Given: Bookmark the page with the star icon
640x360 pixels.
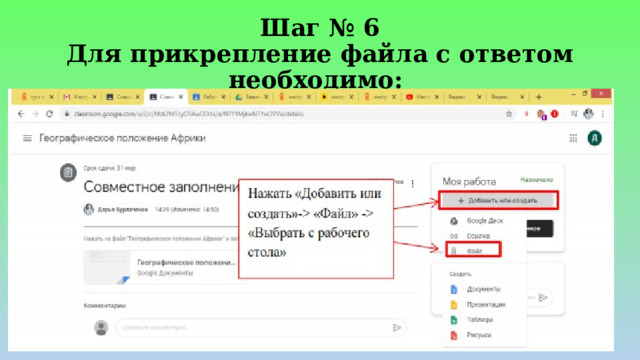Looking at the screenshot, I should point(509,114).
